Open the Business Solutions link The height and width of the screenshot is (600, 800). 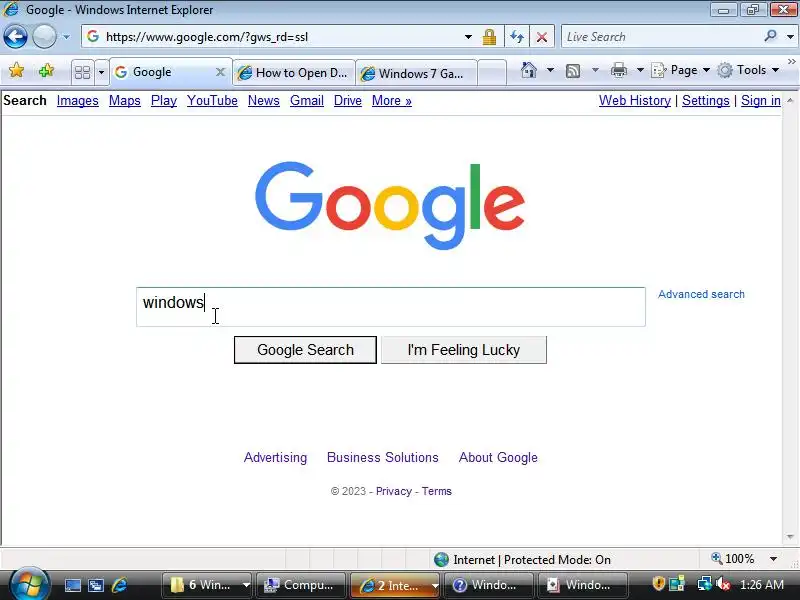383,457
